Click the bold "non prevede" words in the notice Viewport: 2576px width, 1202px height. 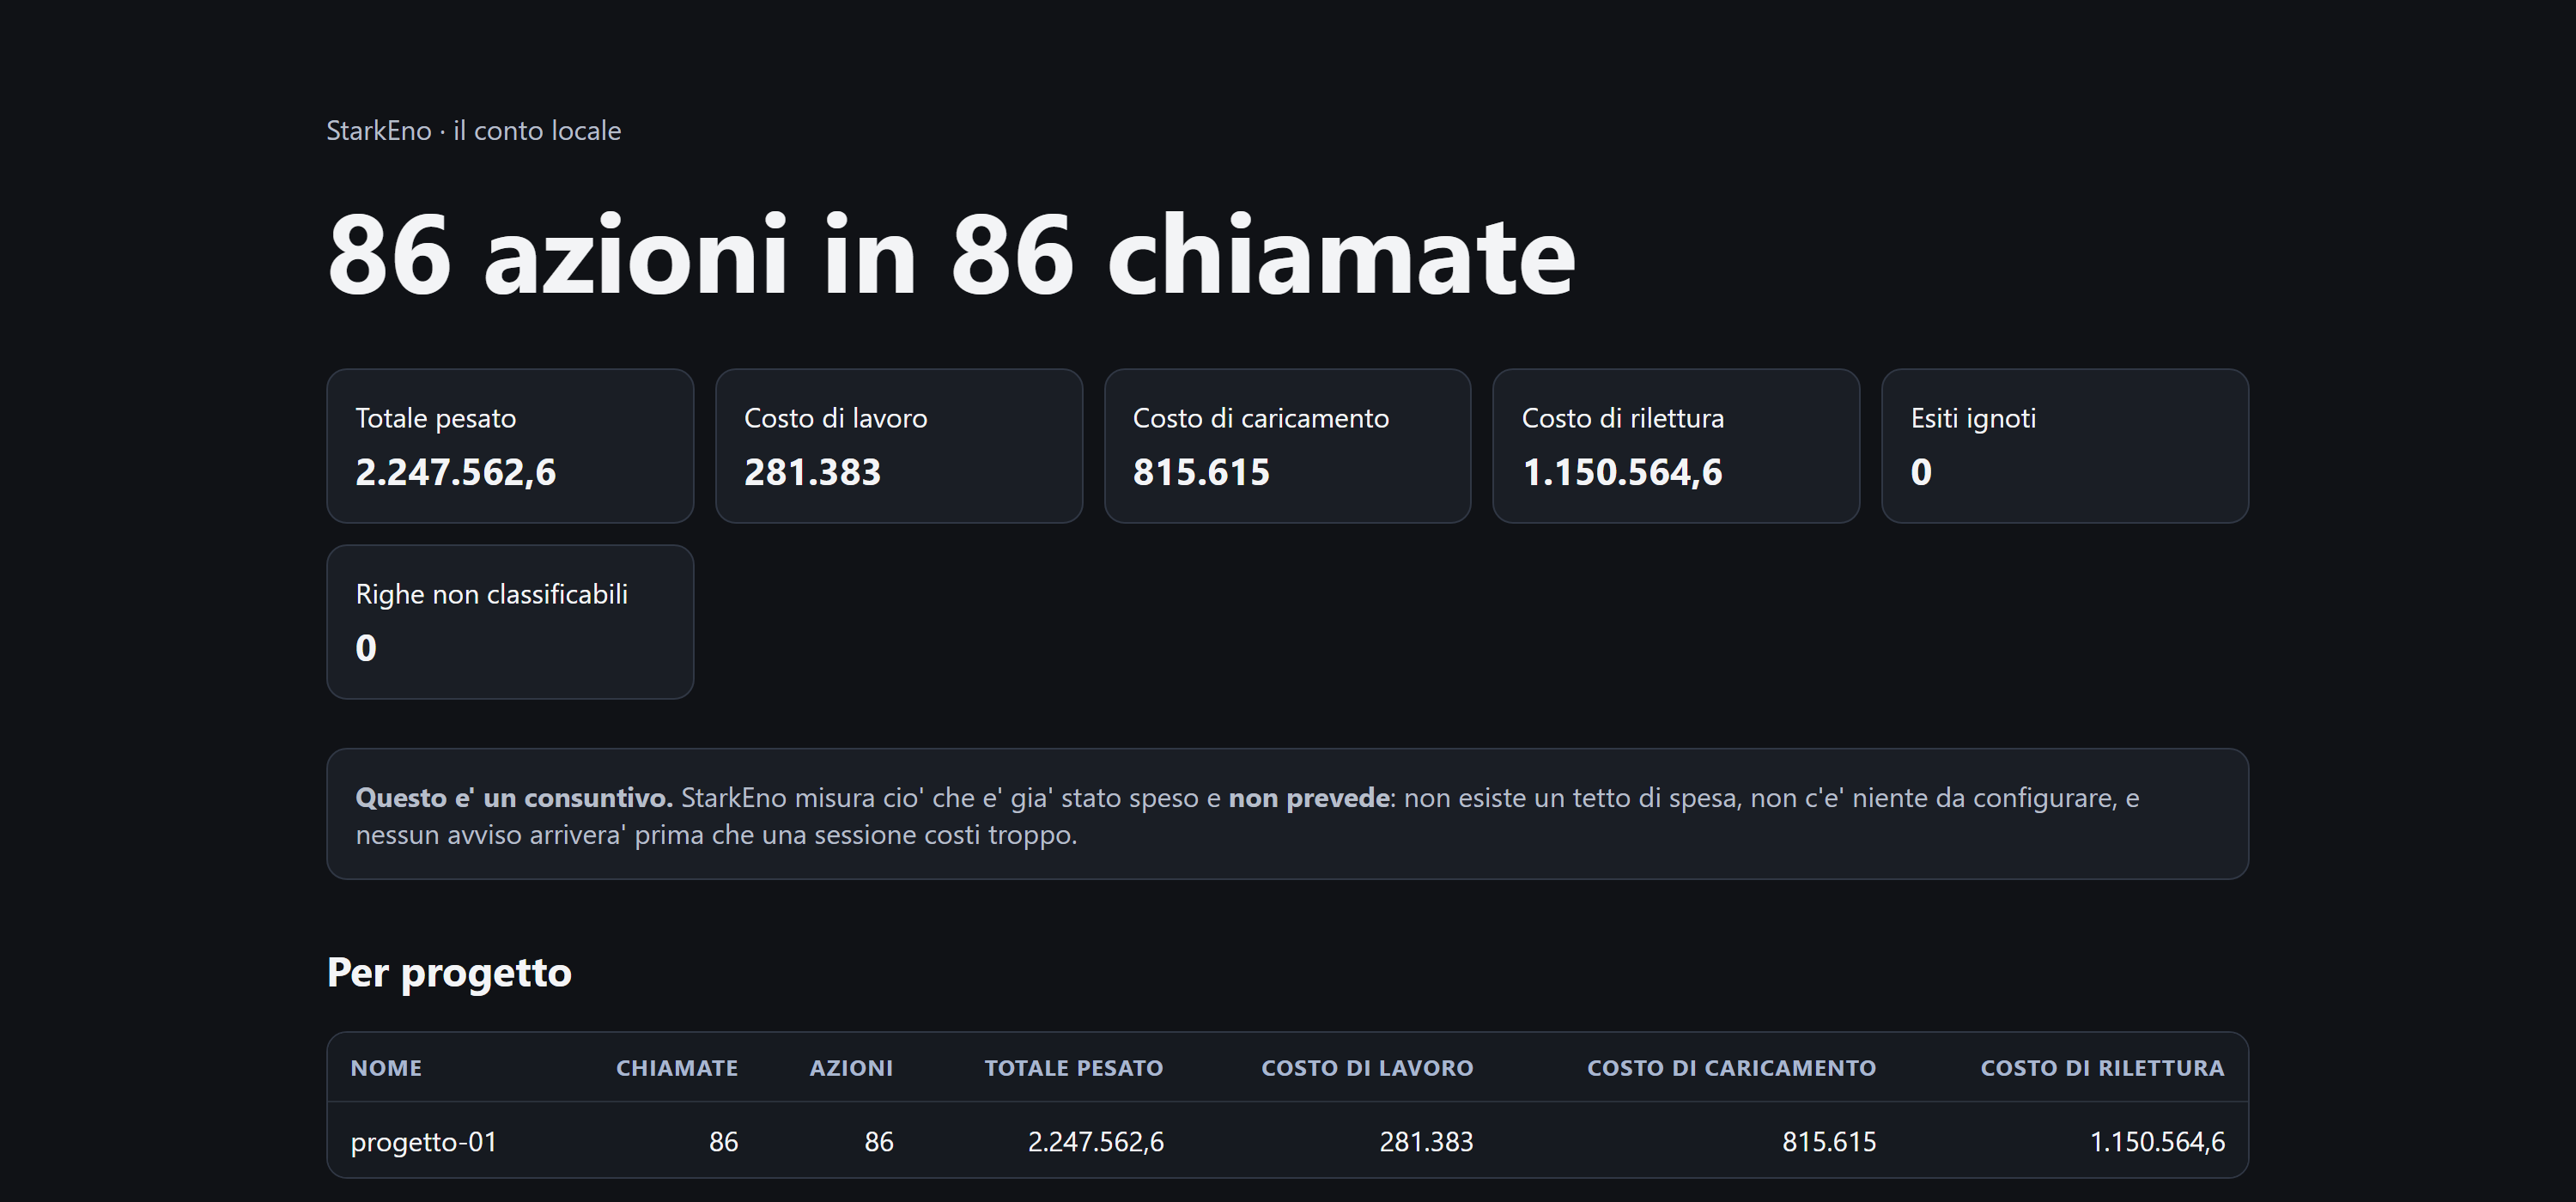(x=1309, y=798)
